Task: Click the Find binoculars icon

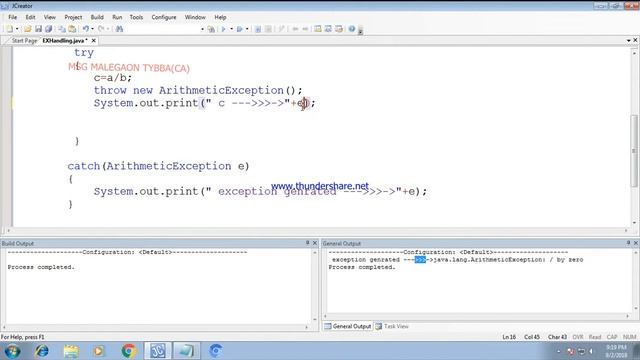Action: pos(119,29)
